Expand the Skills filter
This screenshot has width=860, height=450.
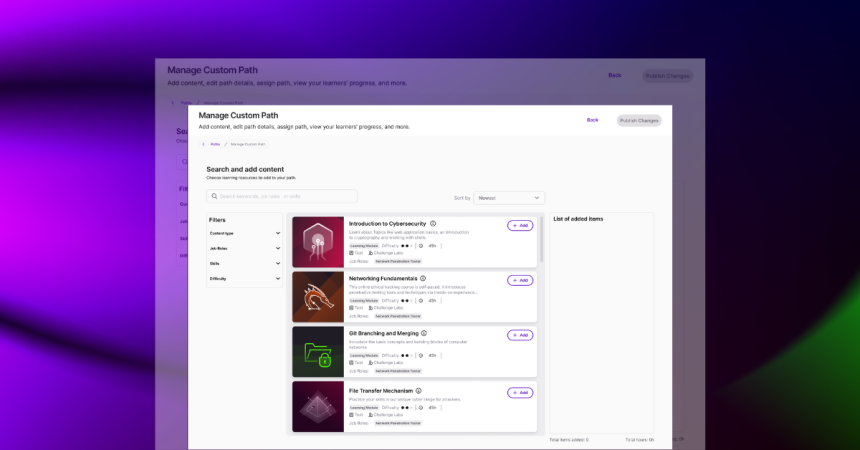[277, 263]
